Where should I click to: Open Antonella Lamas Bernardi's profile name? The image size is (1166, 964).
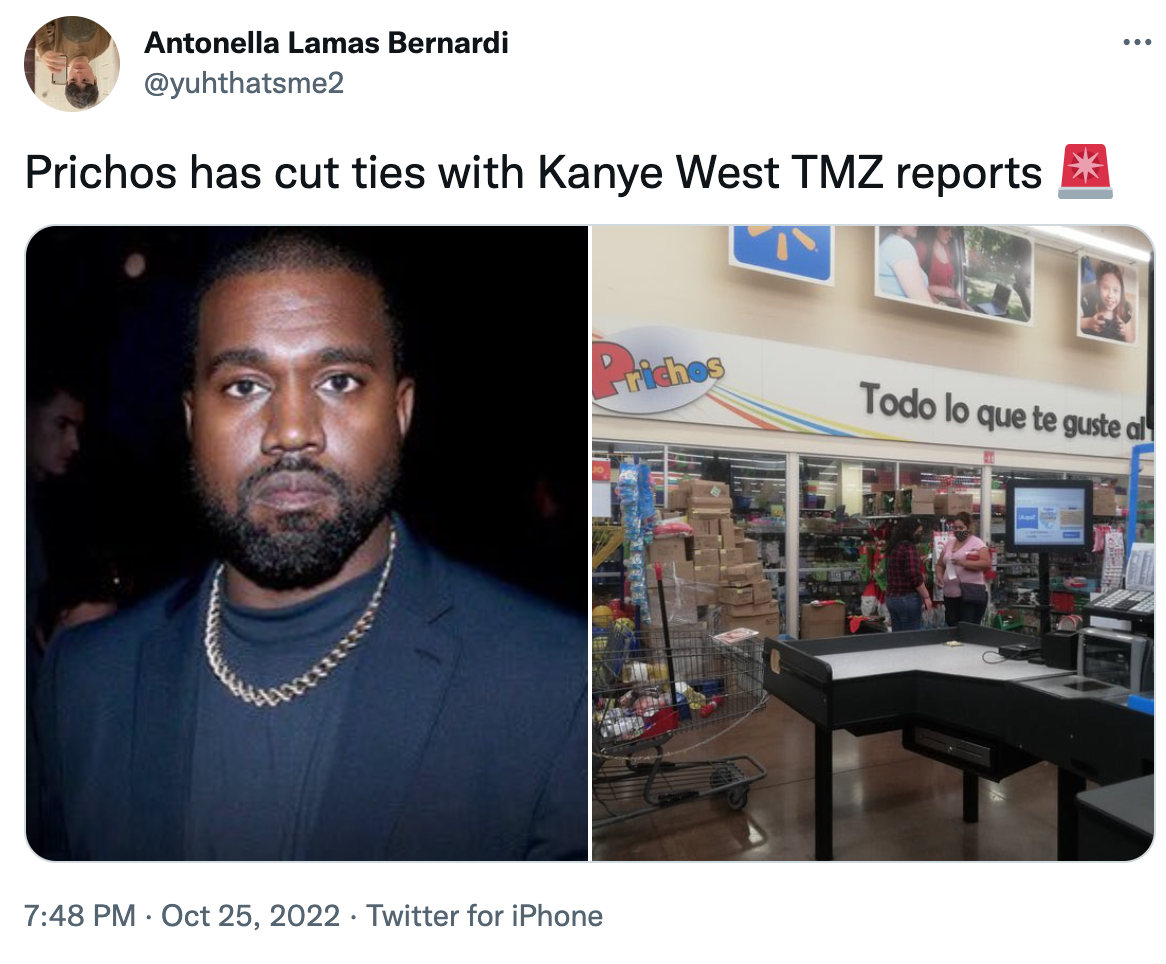[x=326, y=42]
